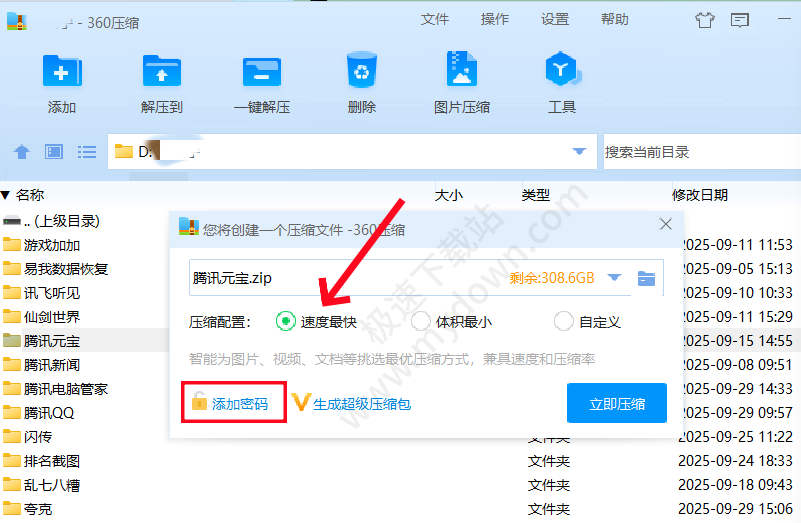Open the 工具 tools icon

562,69
